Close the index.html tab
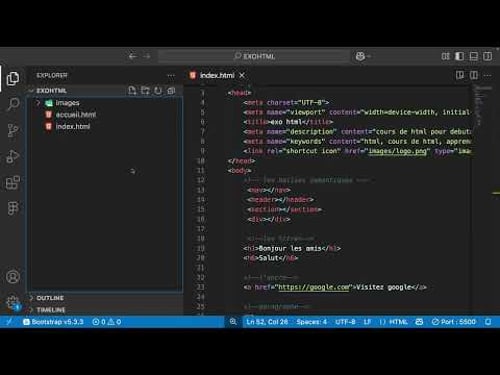The width and height of the screenshot is (500, 375). (242, 75)
